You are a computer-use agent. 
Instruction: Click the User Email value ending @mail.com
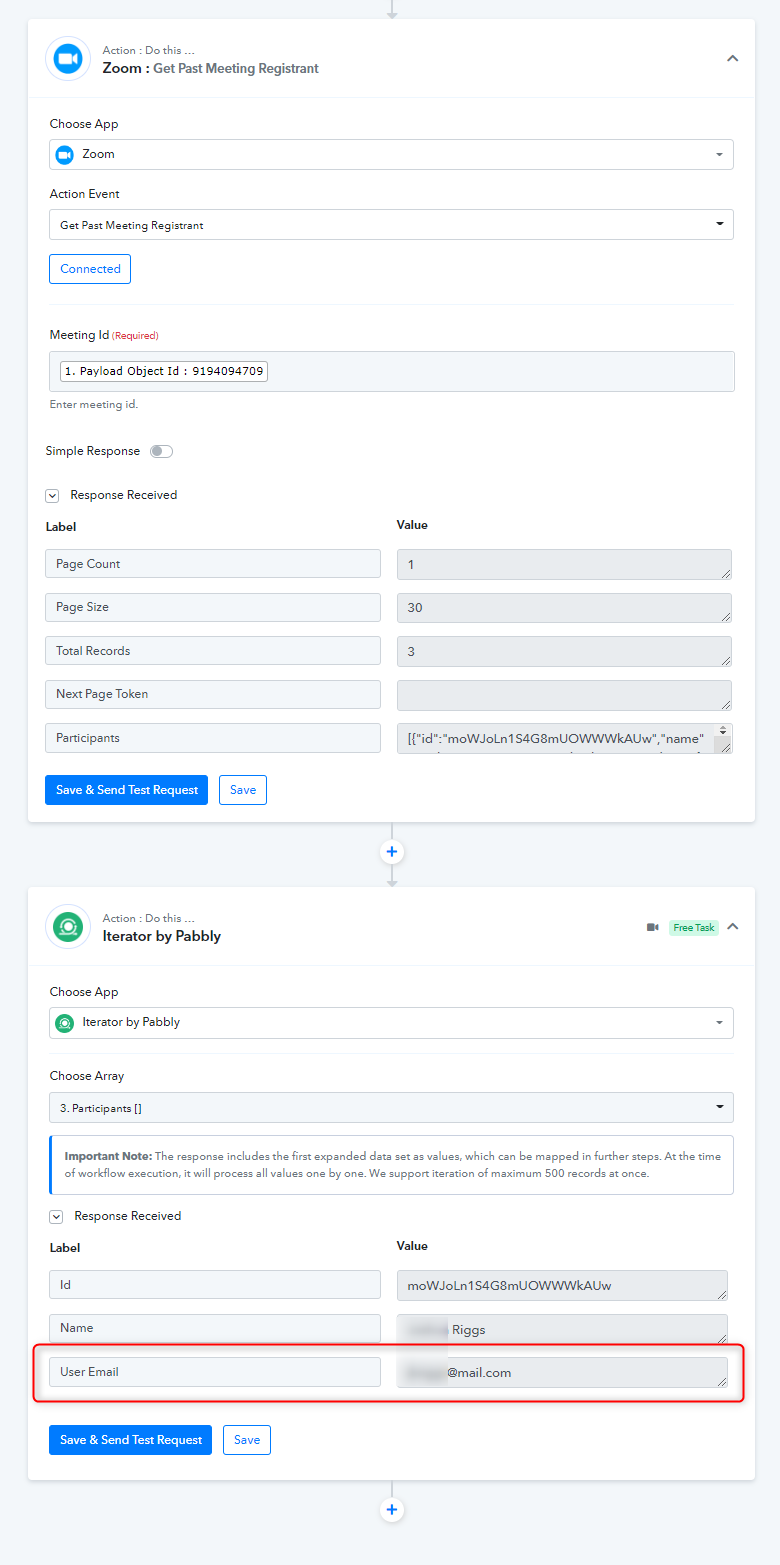tap(562, 1372)
